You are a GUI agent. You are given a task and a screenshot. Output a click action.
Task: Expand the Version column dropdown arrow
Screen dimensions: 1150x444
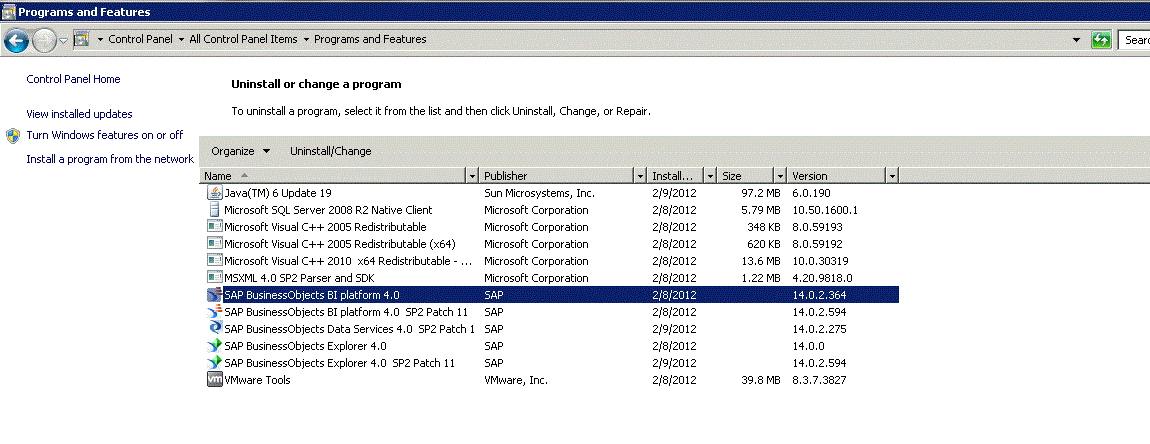(x=892, y=176)
